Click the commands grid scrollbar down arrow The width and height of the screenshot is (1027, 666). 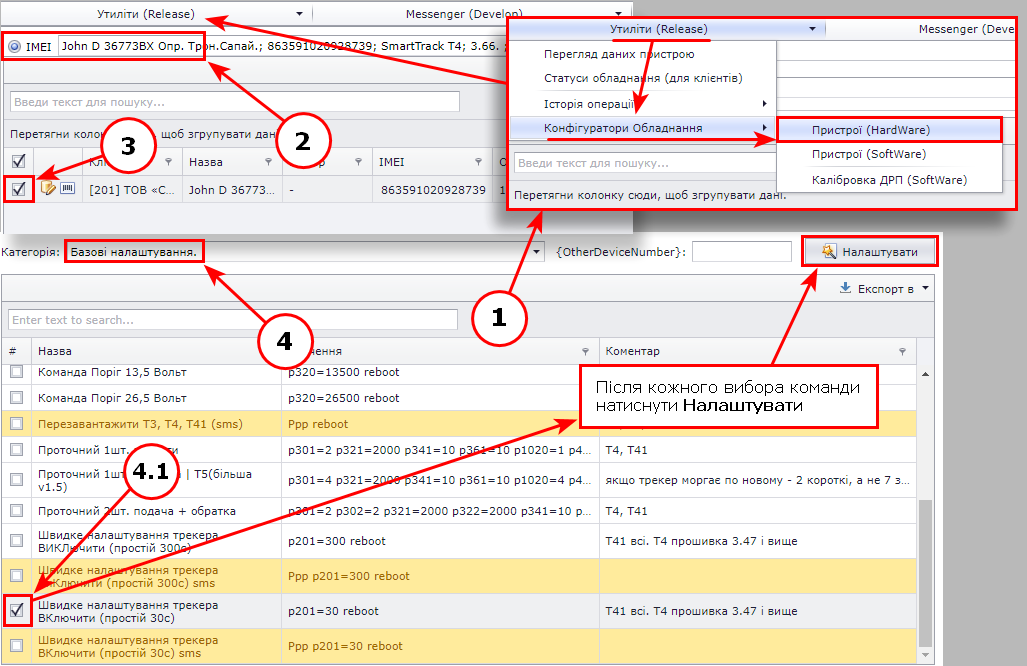(925, 655)
